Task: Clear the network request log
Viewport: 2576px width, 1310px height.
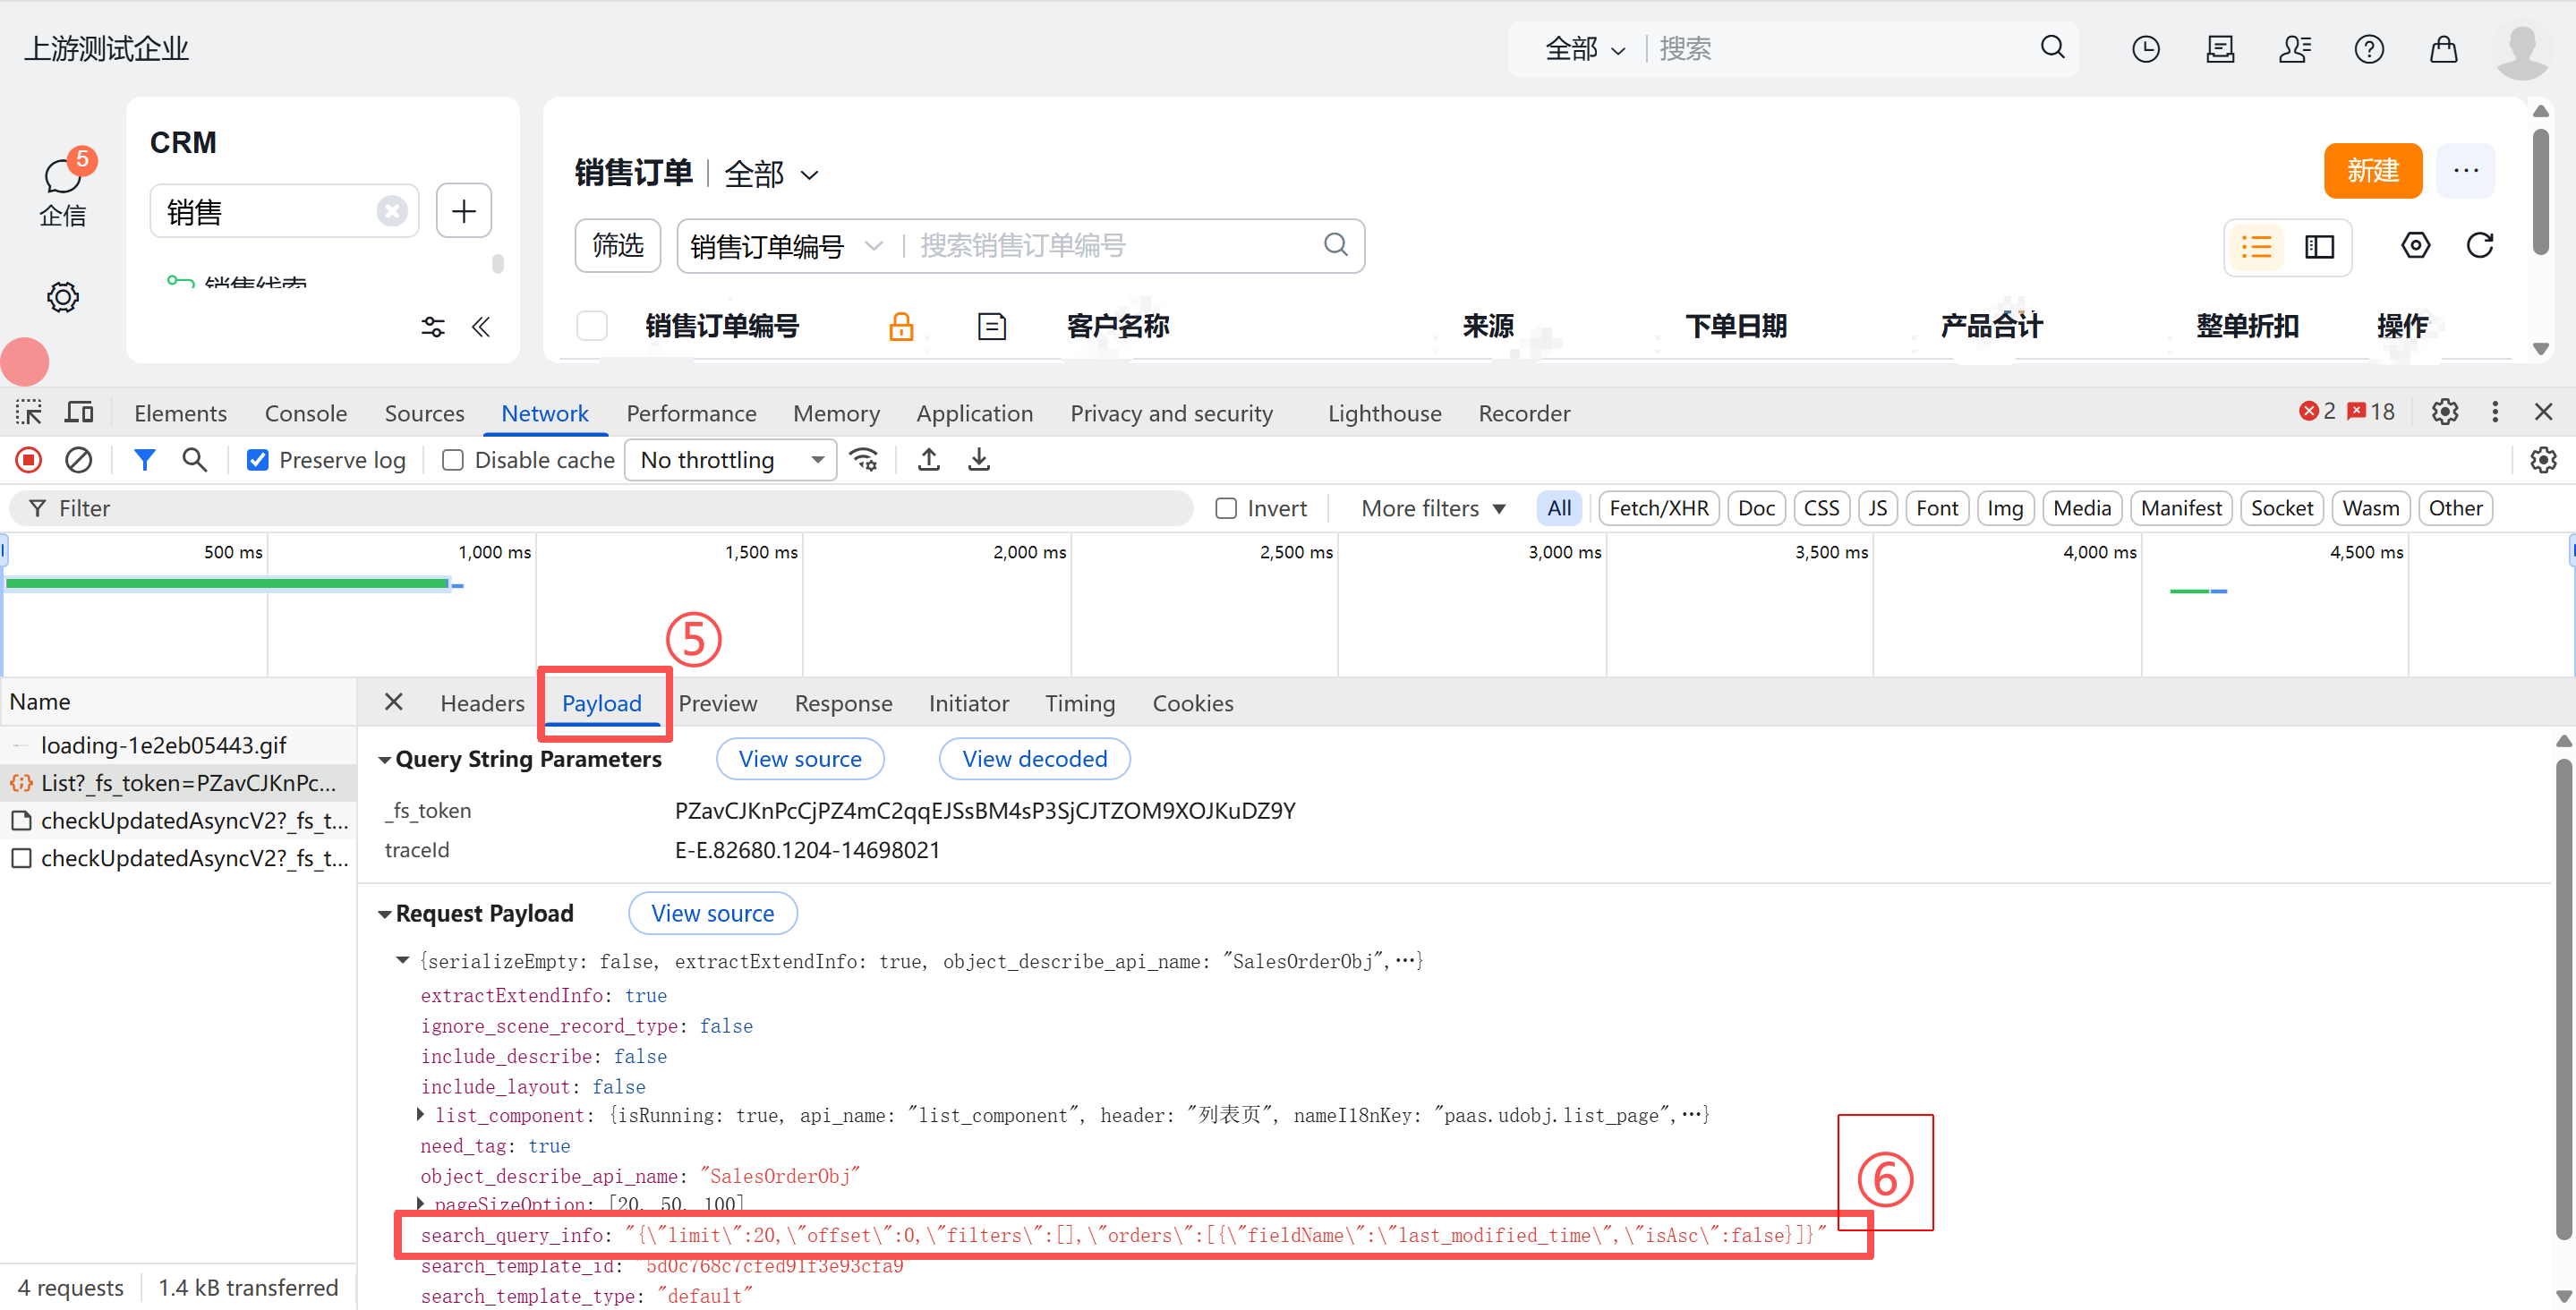Action: [79, 459]
